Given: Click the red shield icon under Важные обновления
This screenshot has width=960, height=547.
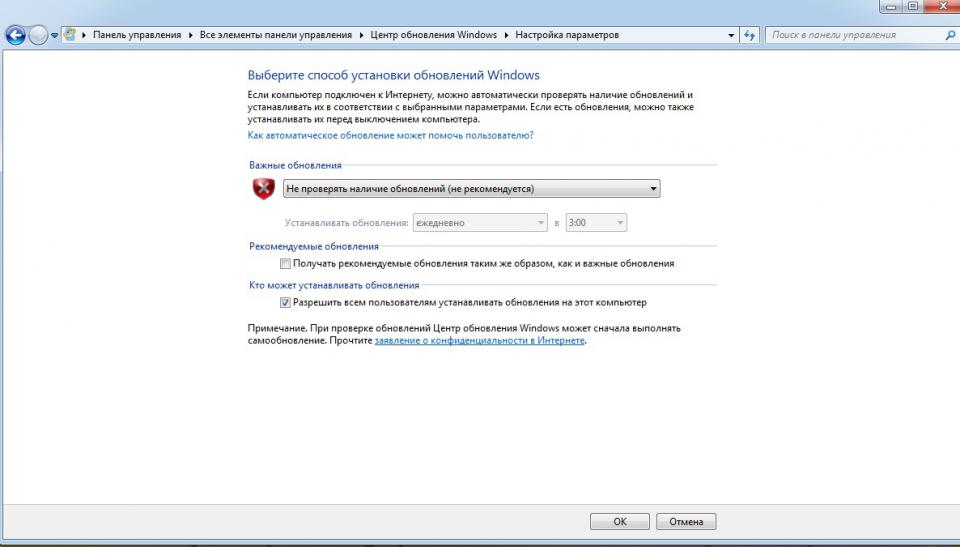Looking at the screenshot, I should pyautogui.click(x=263, y=188).
